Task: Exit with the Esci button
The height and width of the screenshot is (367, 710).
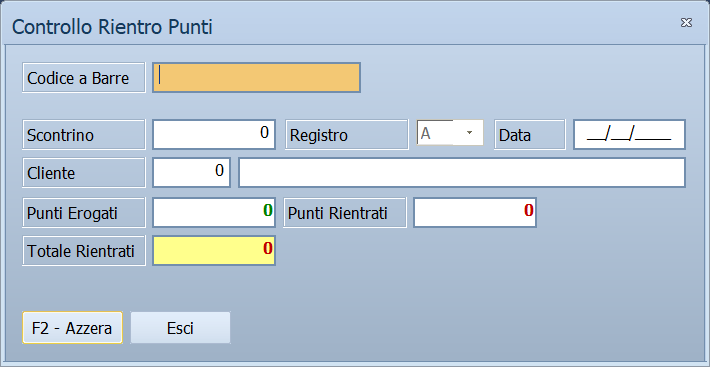Action: [180, 328]
